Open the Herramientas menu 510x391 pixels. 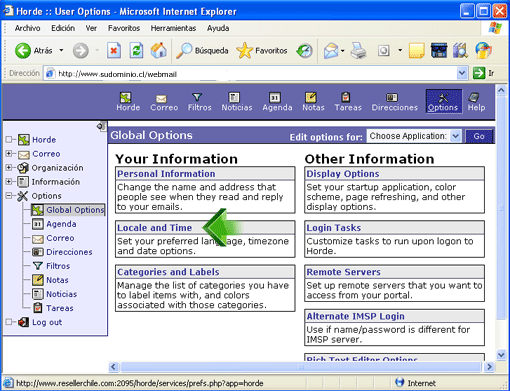click(x=173, y=28)
